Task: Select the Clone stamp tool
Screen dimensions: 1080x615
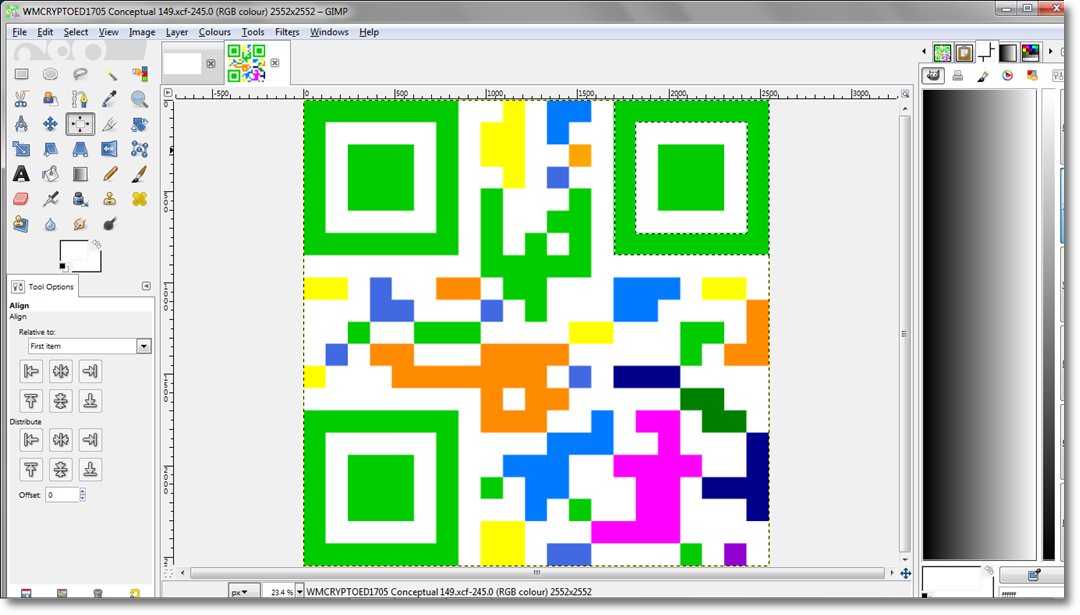Action: pyautogui.click(x=110, y=199)
